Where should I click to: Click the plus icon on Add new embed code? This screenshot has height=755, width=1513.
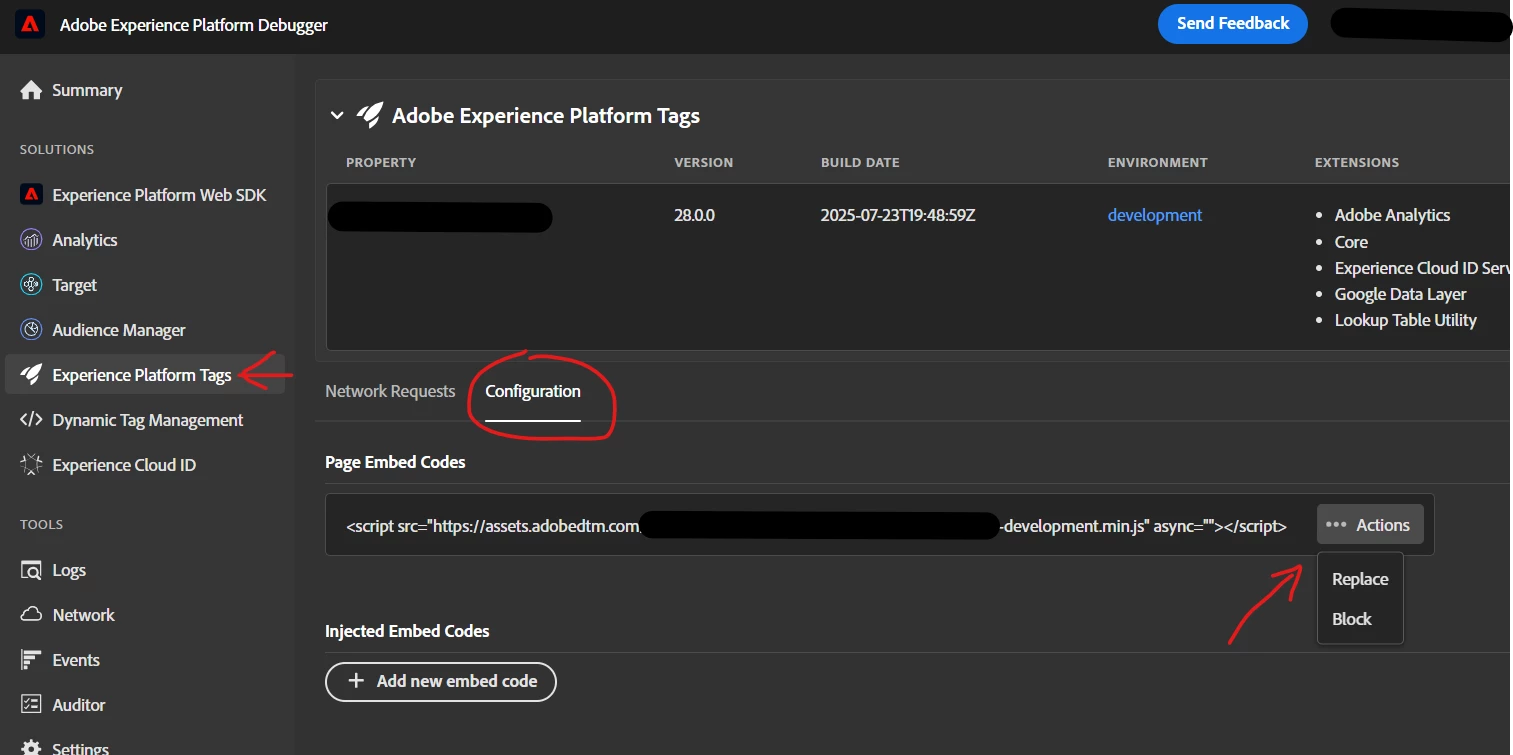tap(355, 681)
